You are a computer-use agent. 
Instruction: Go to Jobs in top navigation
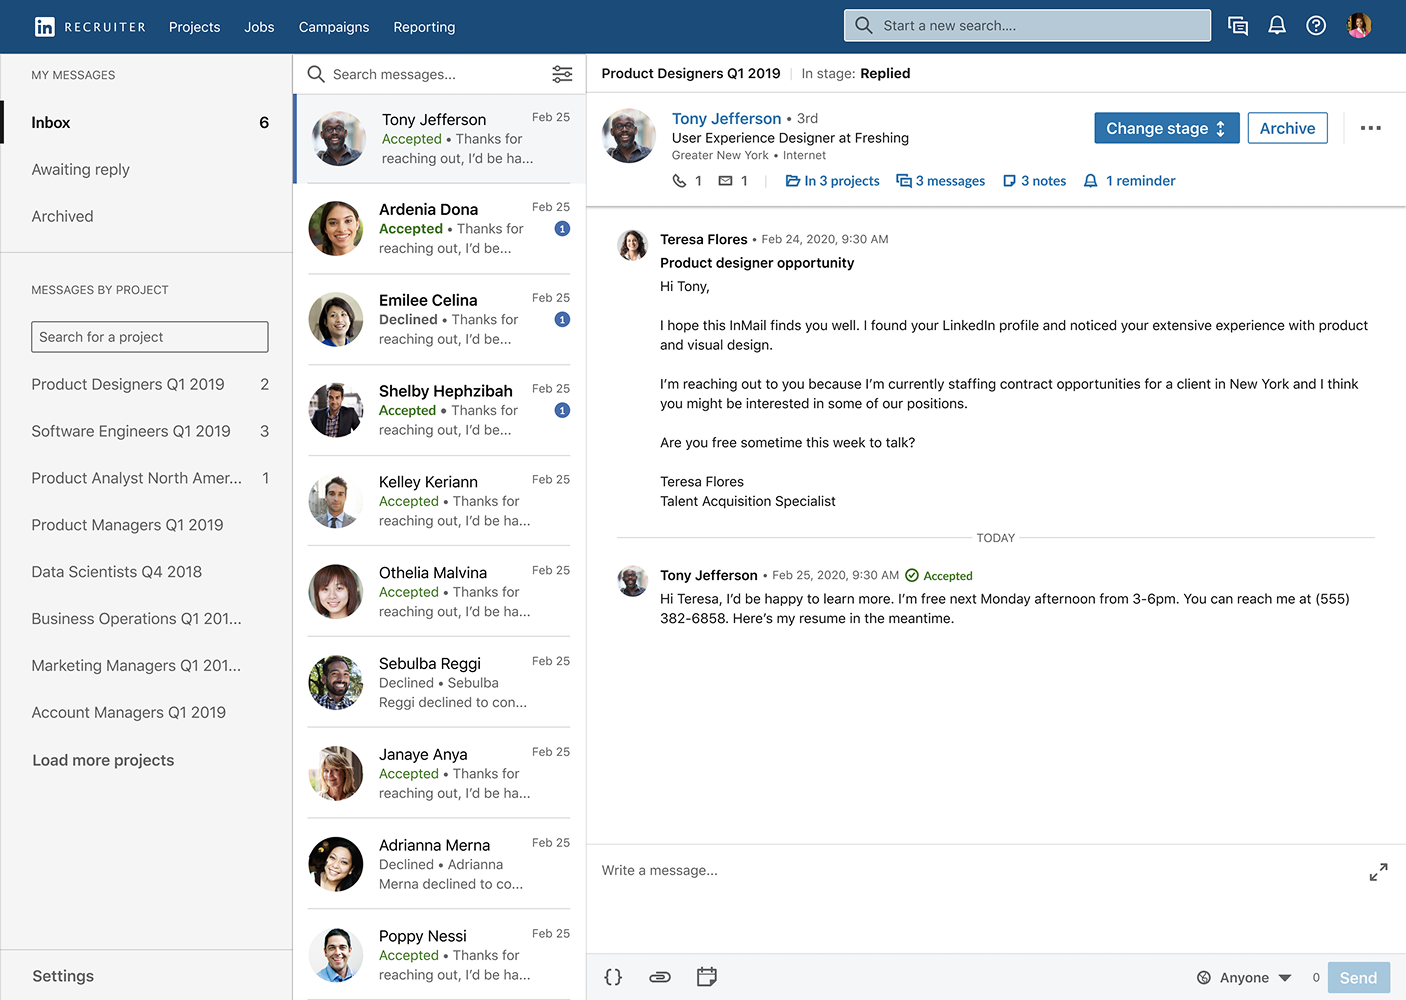click(x=259, y=27)
